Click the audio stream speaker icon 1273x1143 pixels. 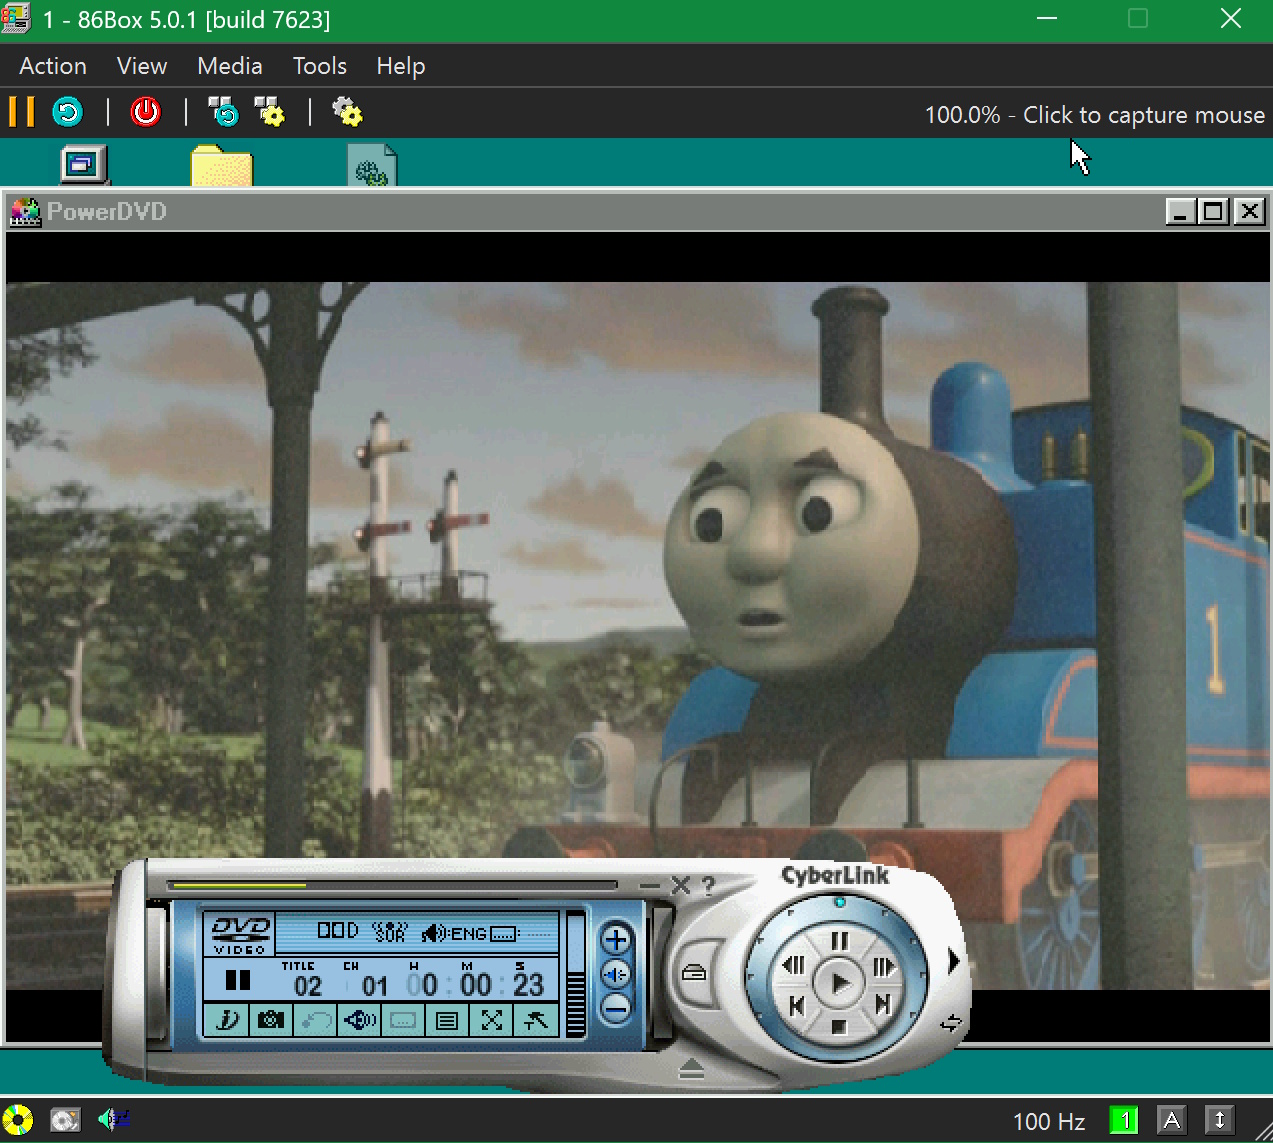tap(359, 1020)
